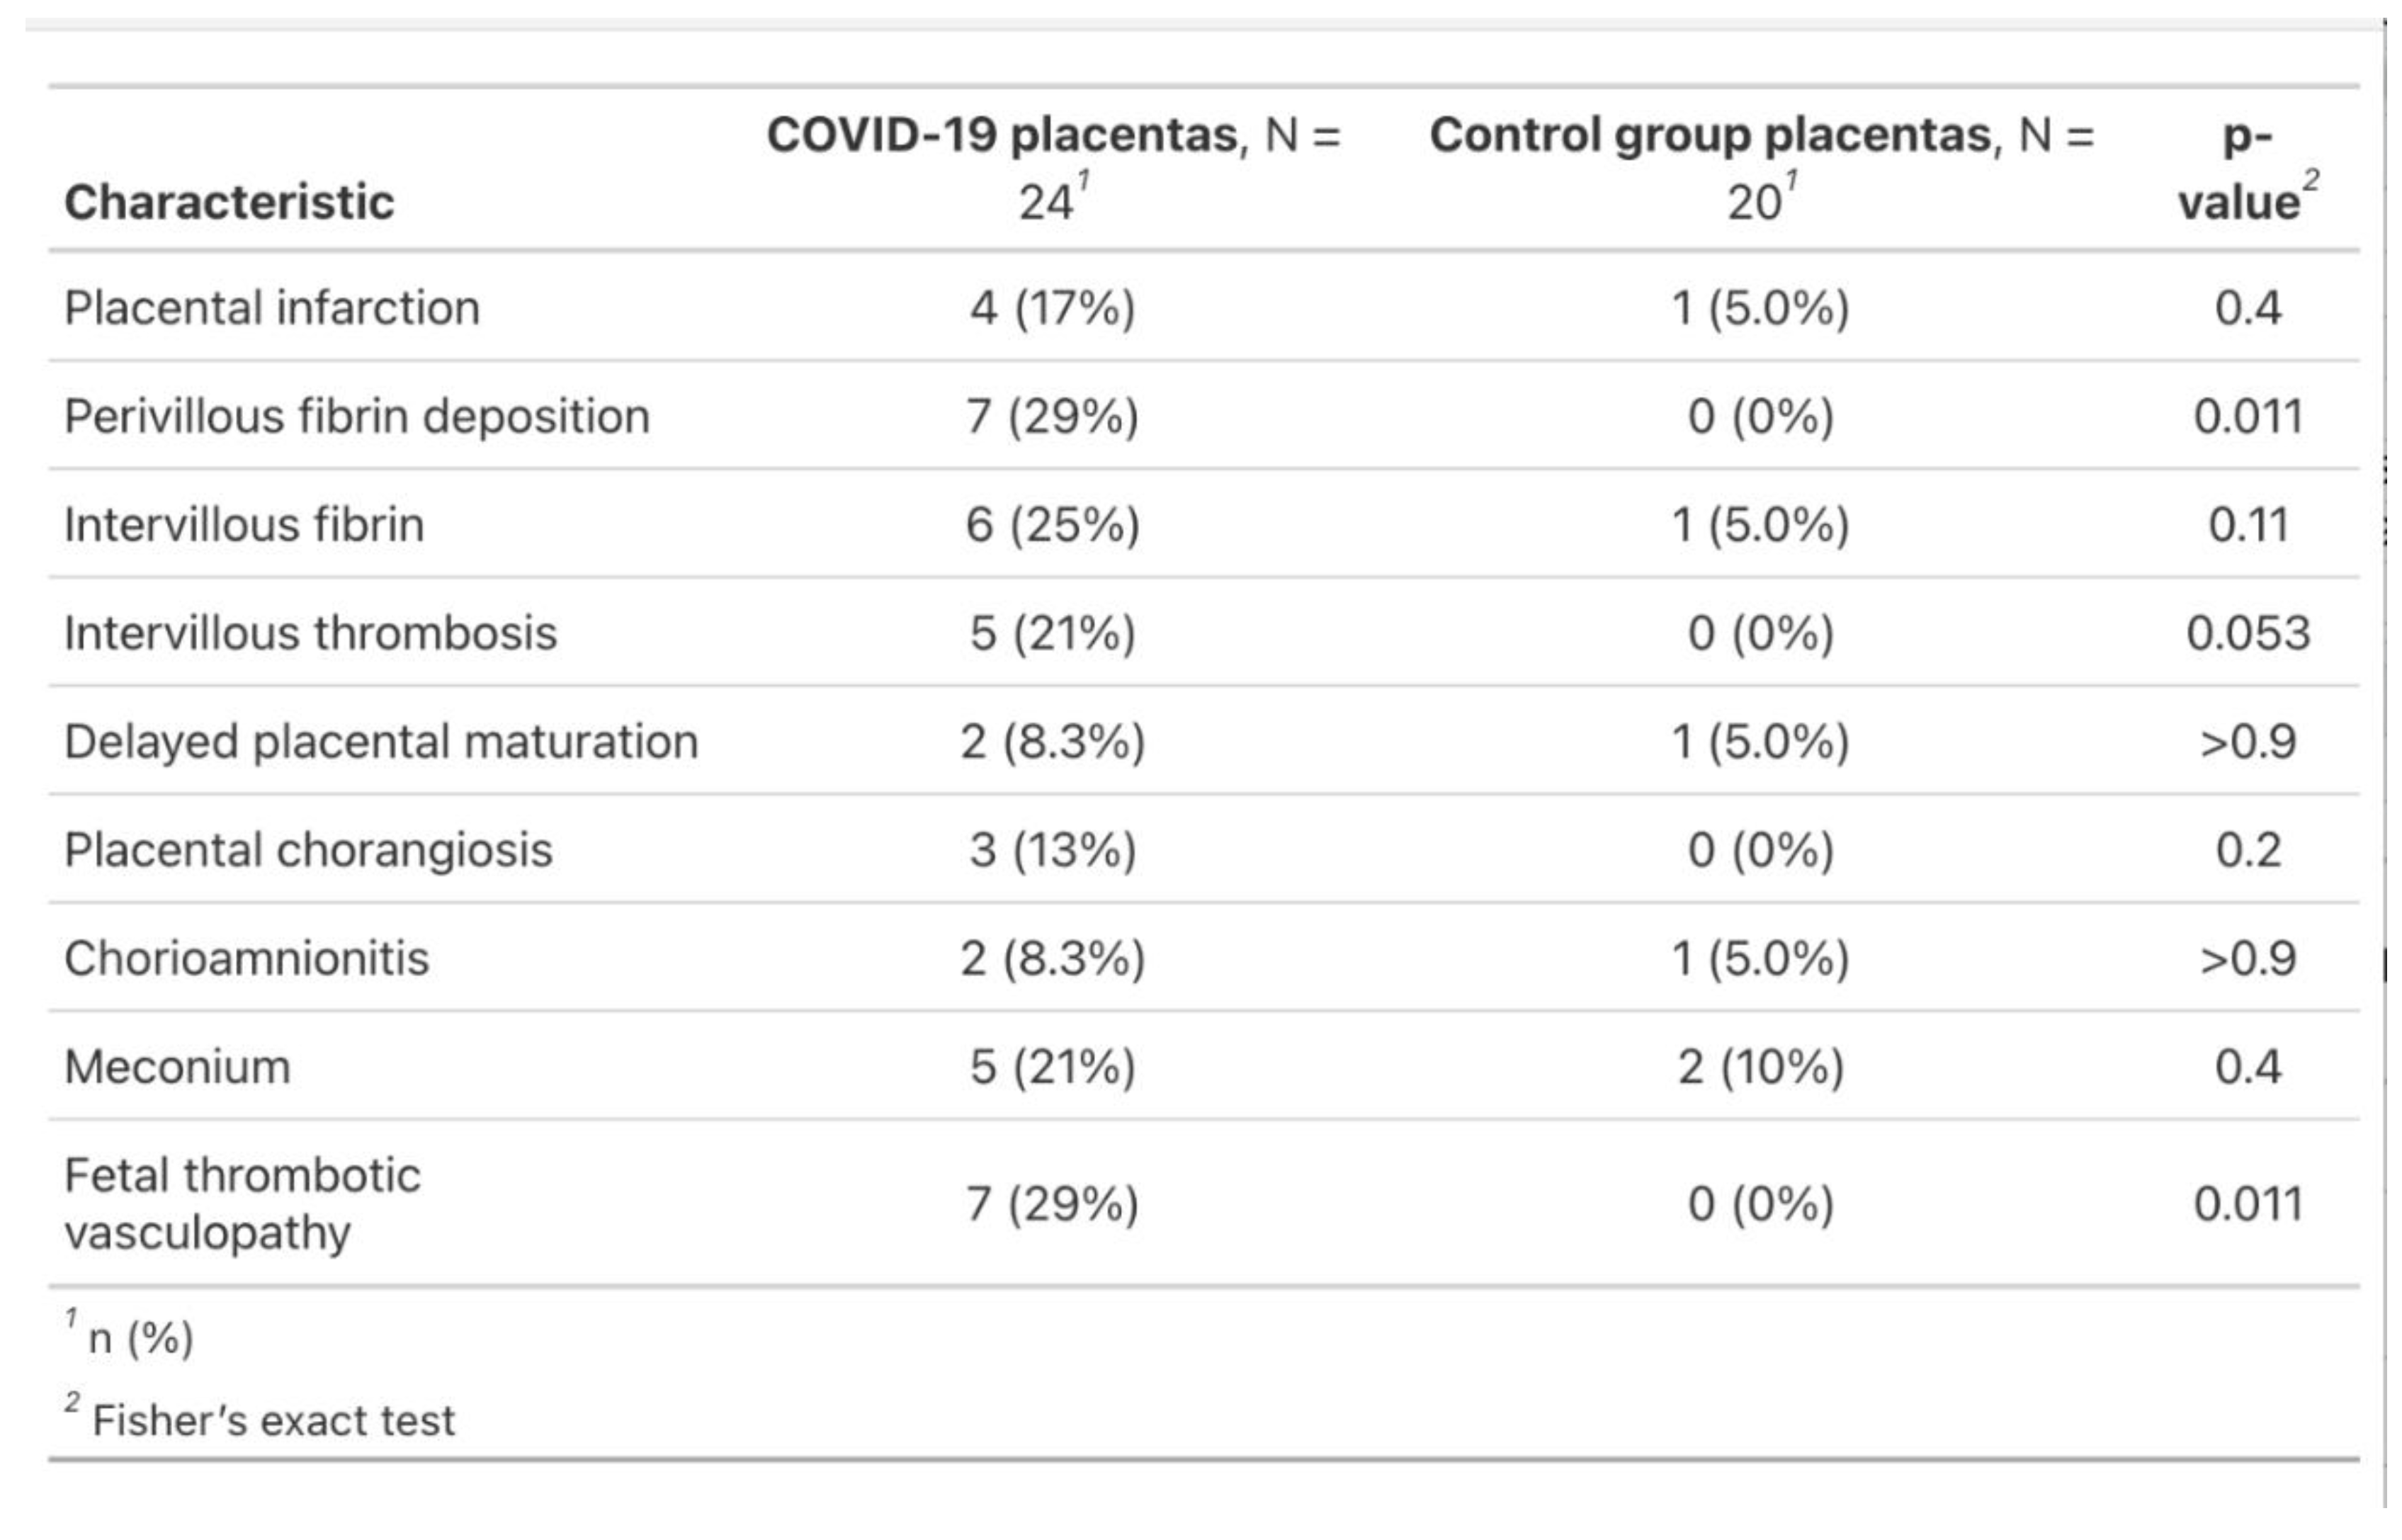Select the Perivillous fibrin deposition label
Screen dimensions: 2402x1540
[x=357, y=416]
